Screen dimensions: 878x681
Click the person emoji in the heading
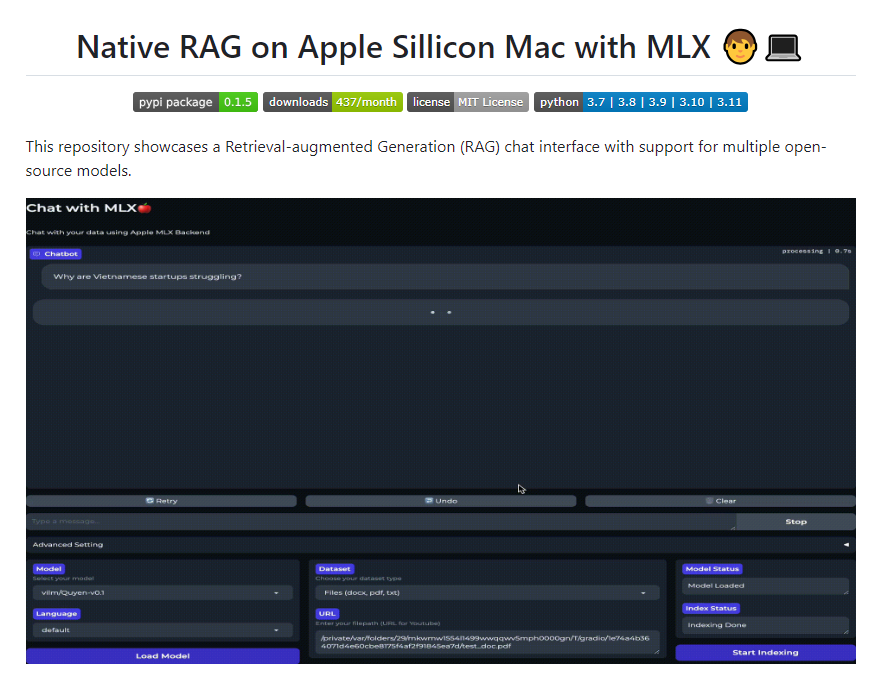coord(740,46)
